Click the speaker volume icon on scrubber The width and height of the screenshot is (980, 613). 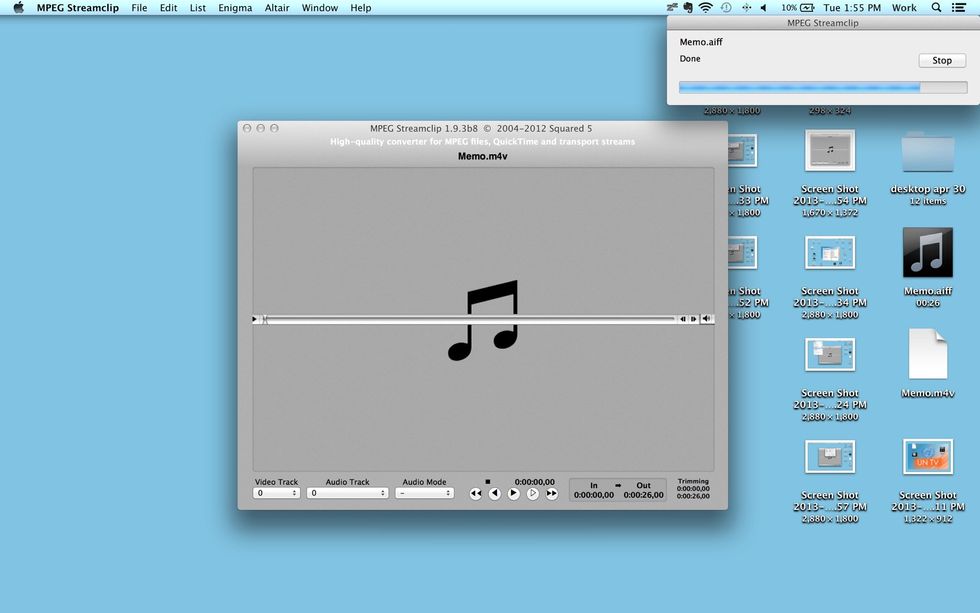706,319
